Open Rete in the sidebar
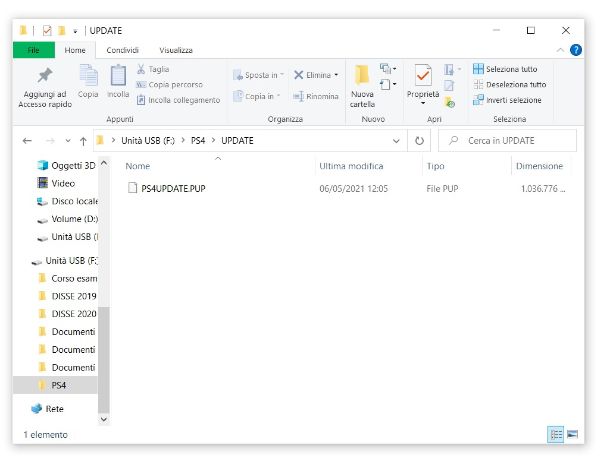This screenshot has height=471, width=610. coord(47,409)
